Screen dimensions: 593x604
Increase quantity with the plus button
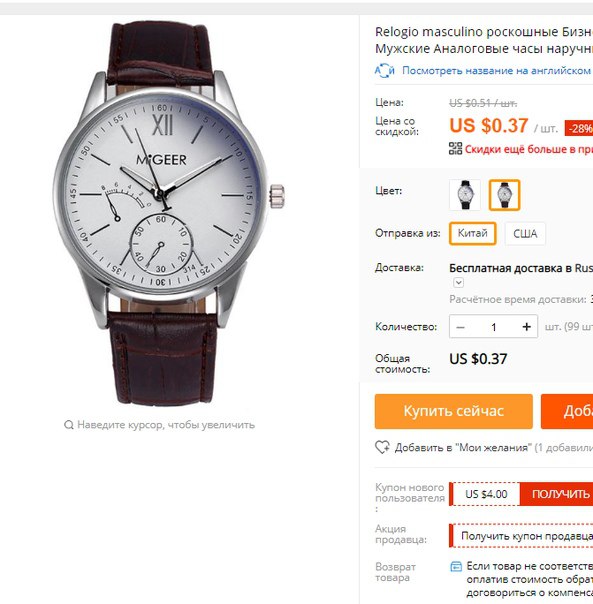pyautogui.click(x=526, y=327)
